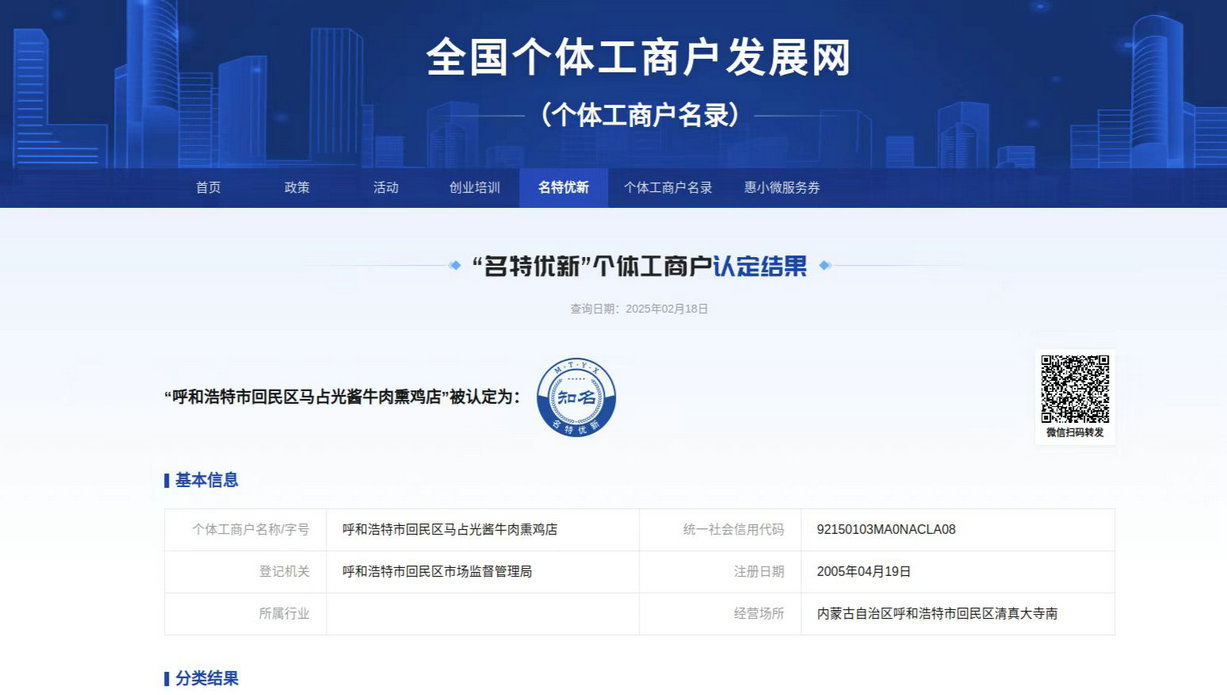Click the registration date 2005年04月19日
The height and width of the screenshot is (695, 1227).
tap(864, 572)
